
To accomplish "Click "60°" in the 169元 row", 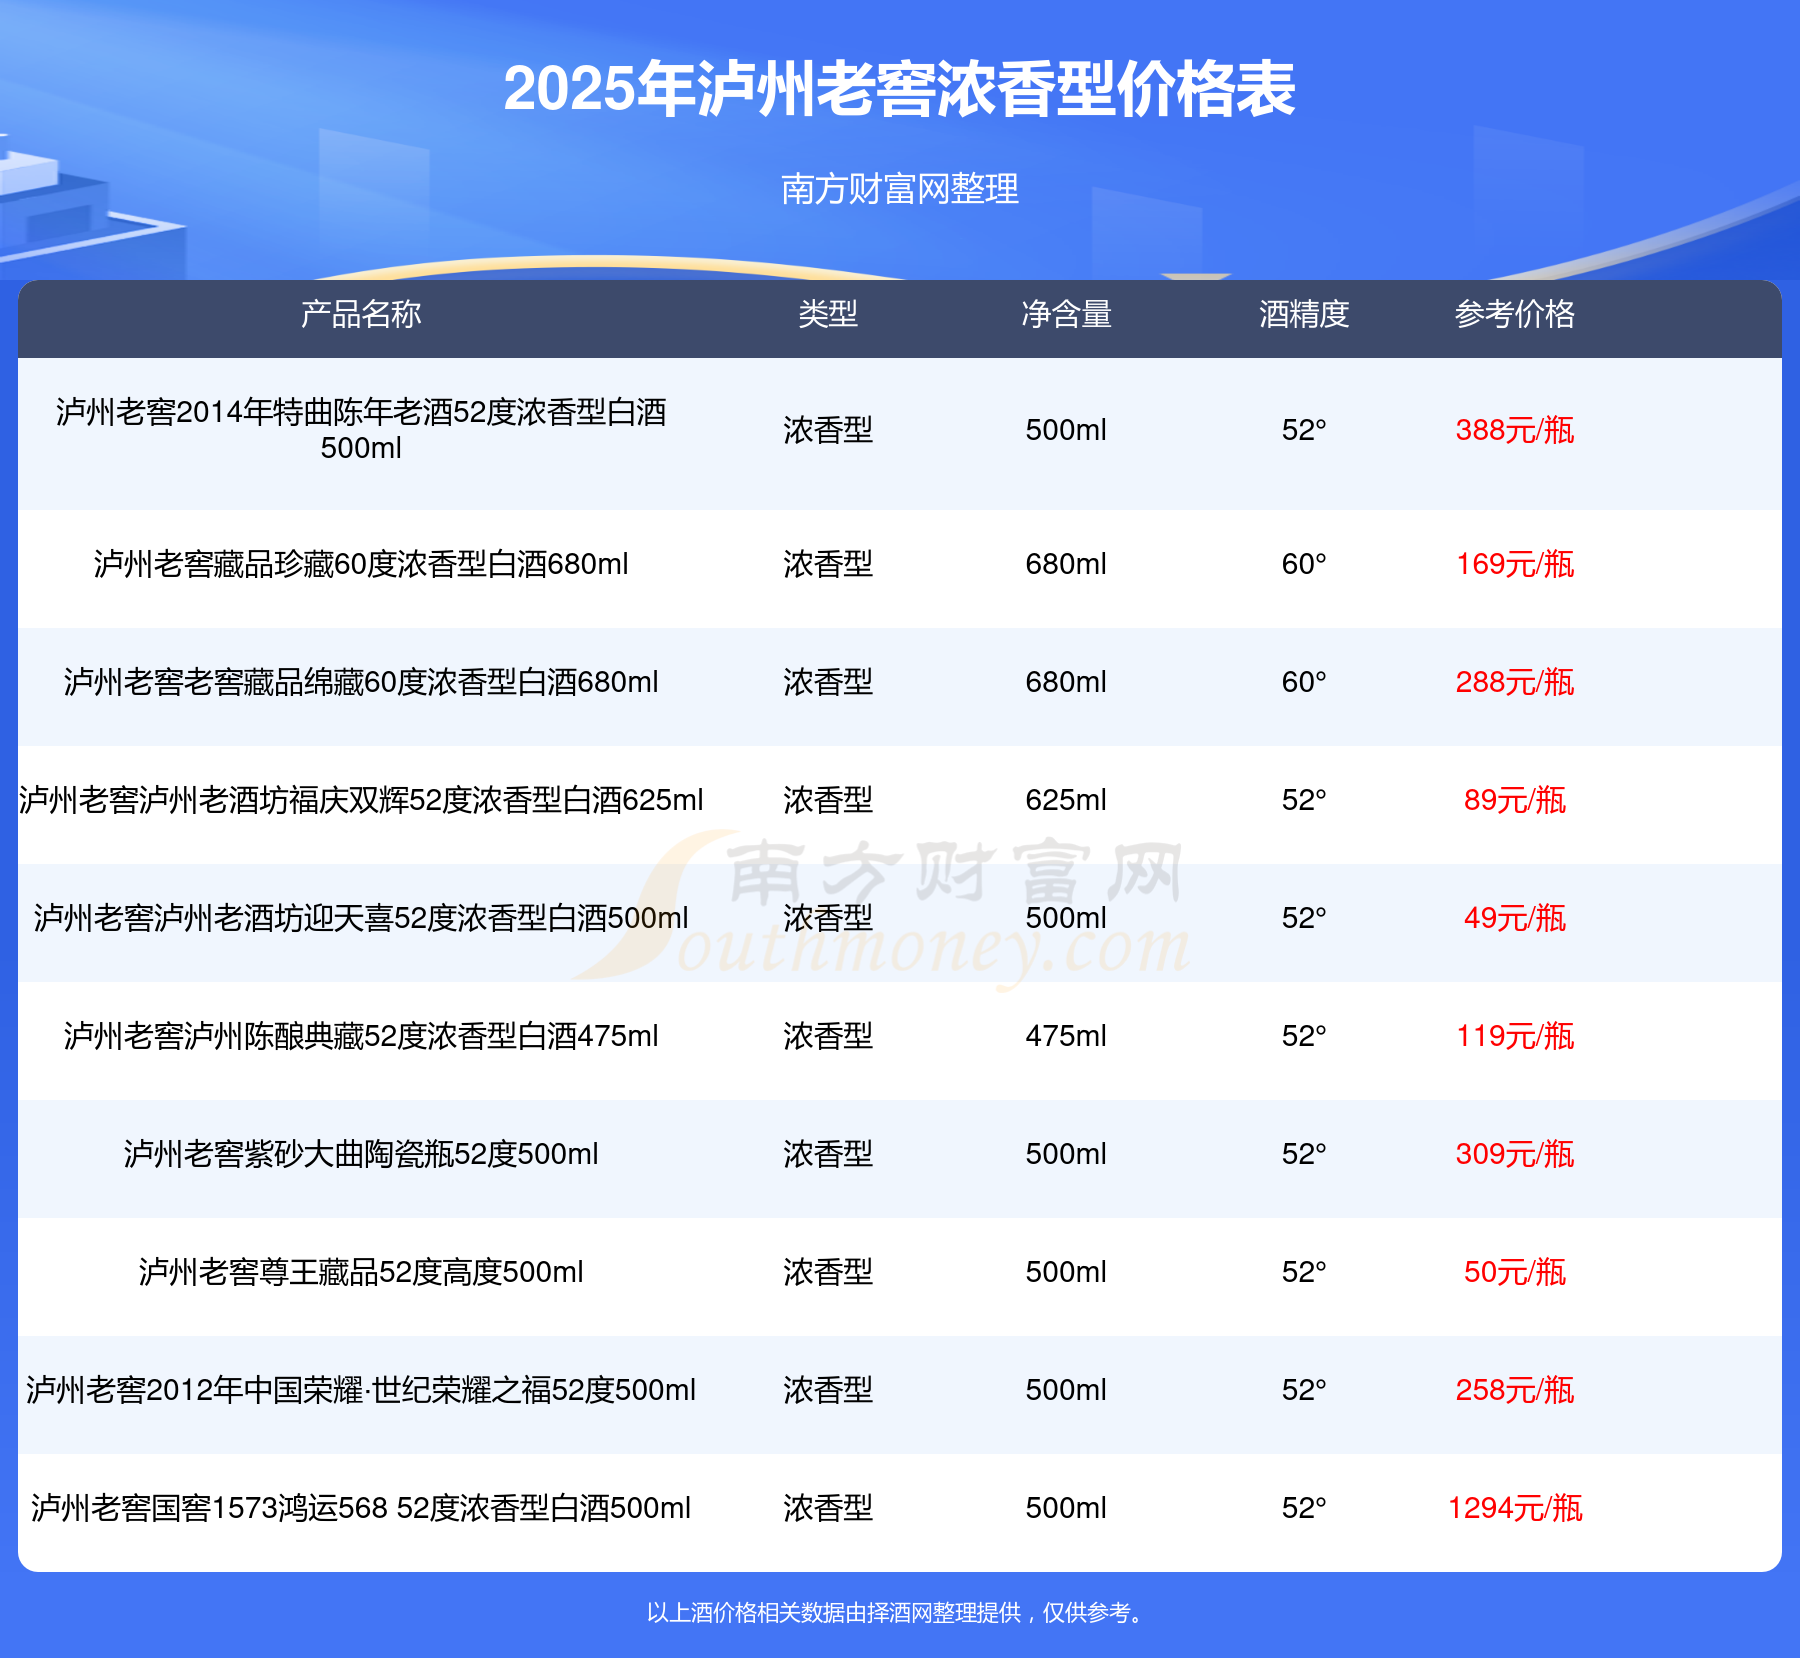I will tap(1304, 564).
